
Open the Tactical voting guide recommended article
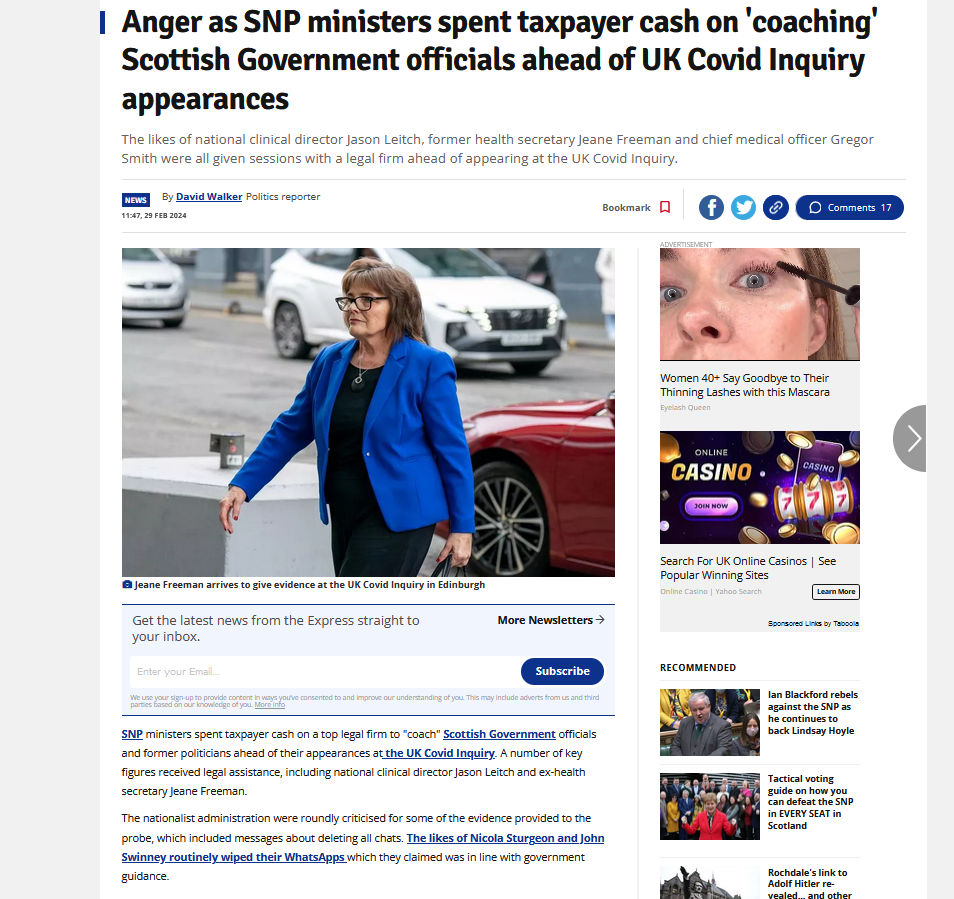pos(811,802)
